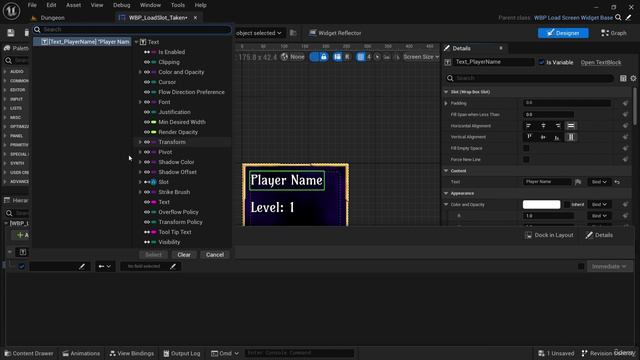Select left horizontal alignment icon
Viewport: 640px width, 360px height.
click(529, 126)
